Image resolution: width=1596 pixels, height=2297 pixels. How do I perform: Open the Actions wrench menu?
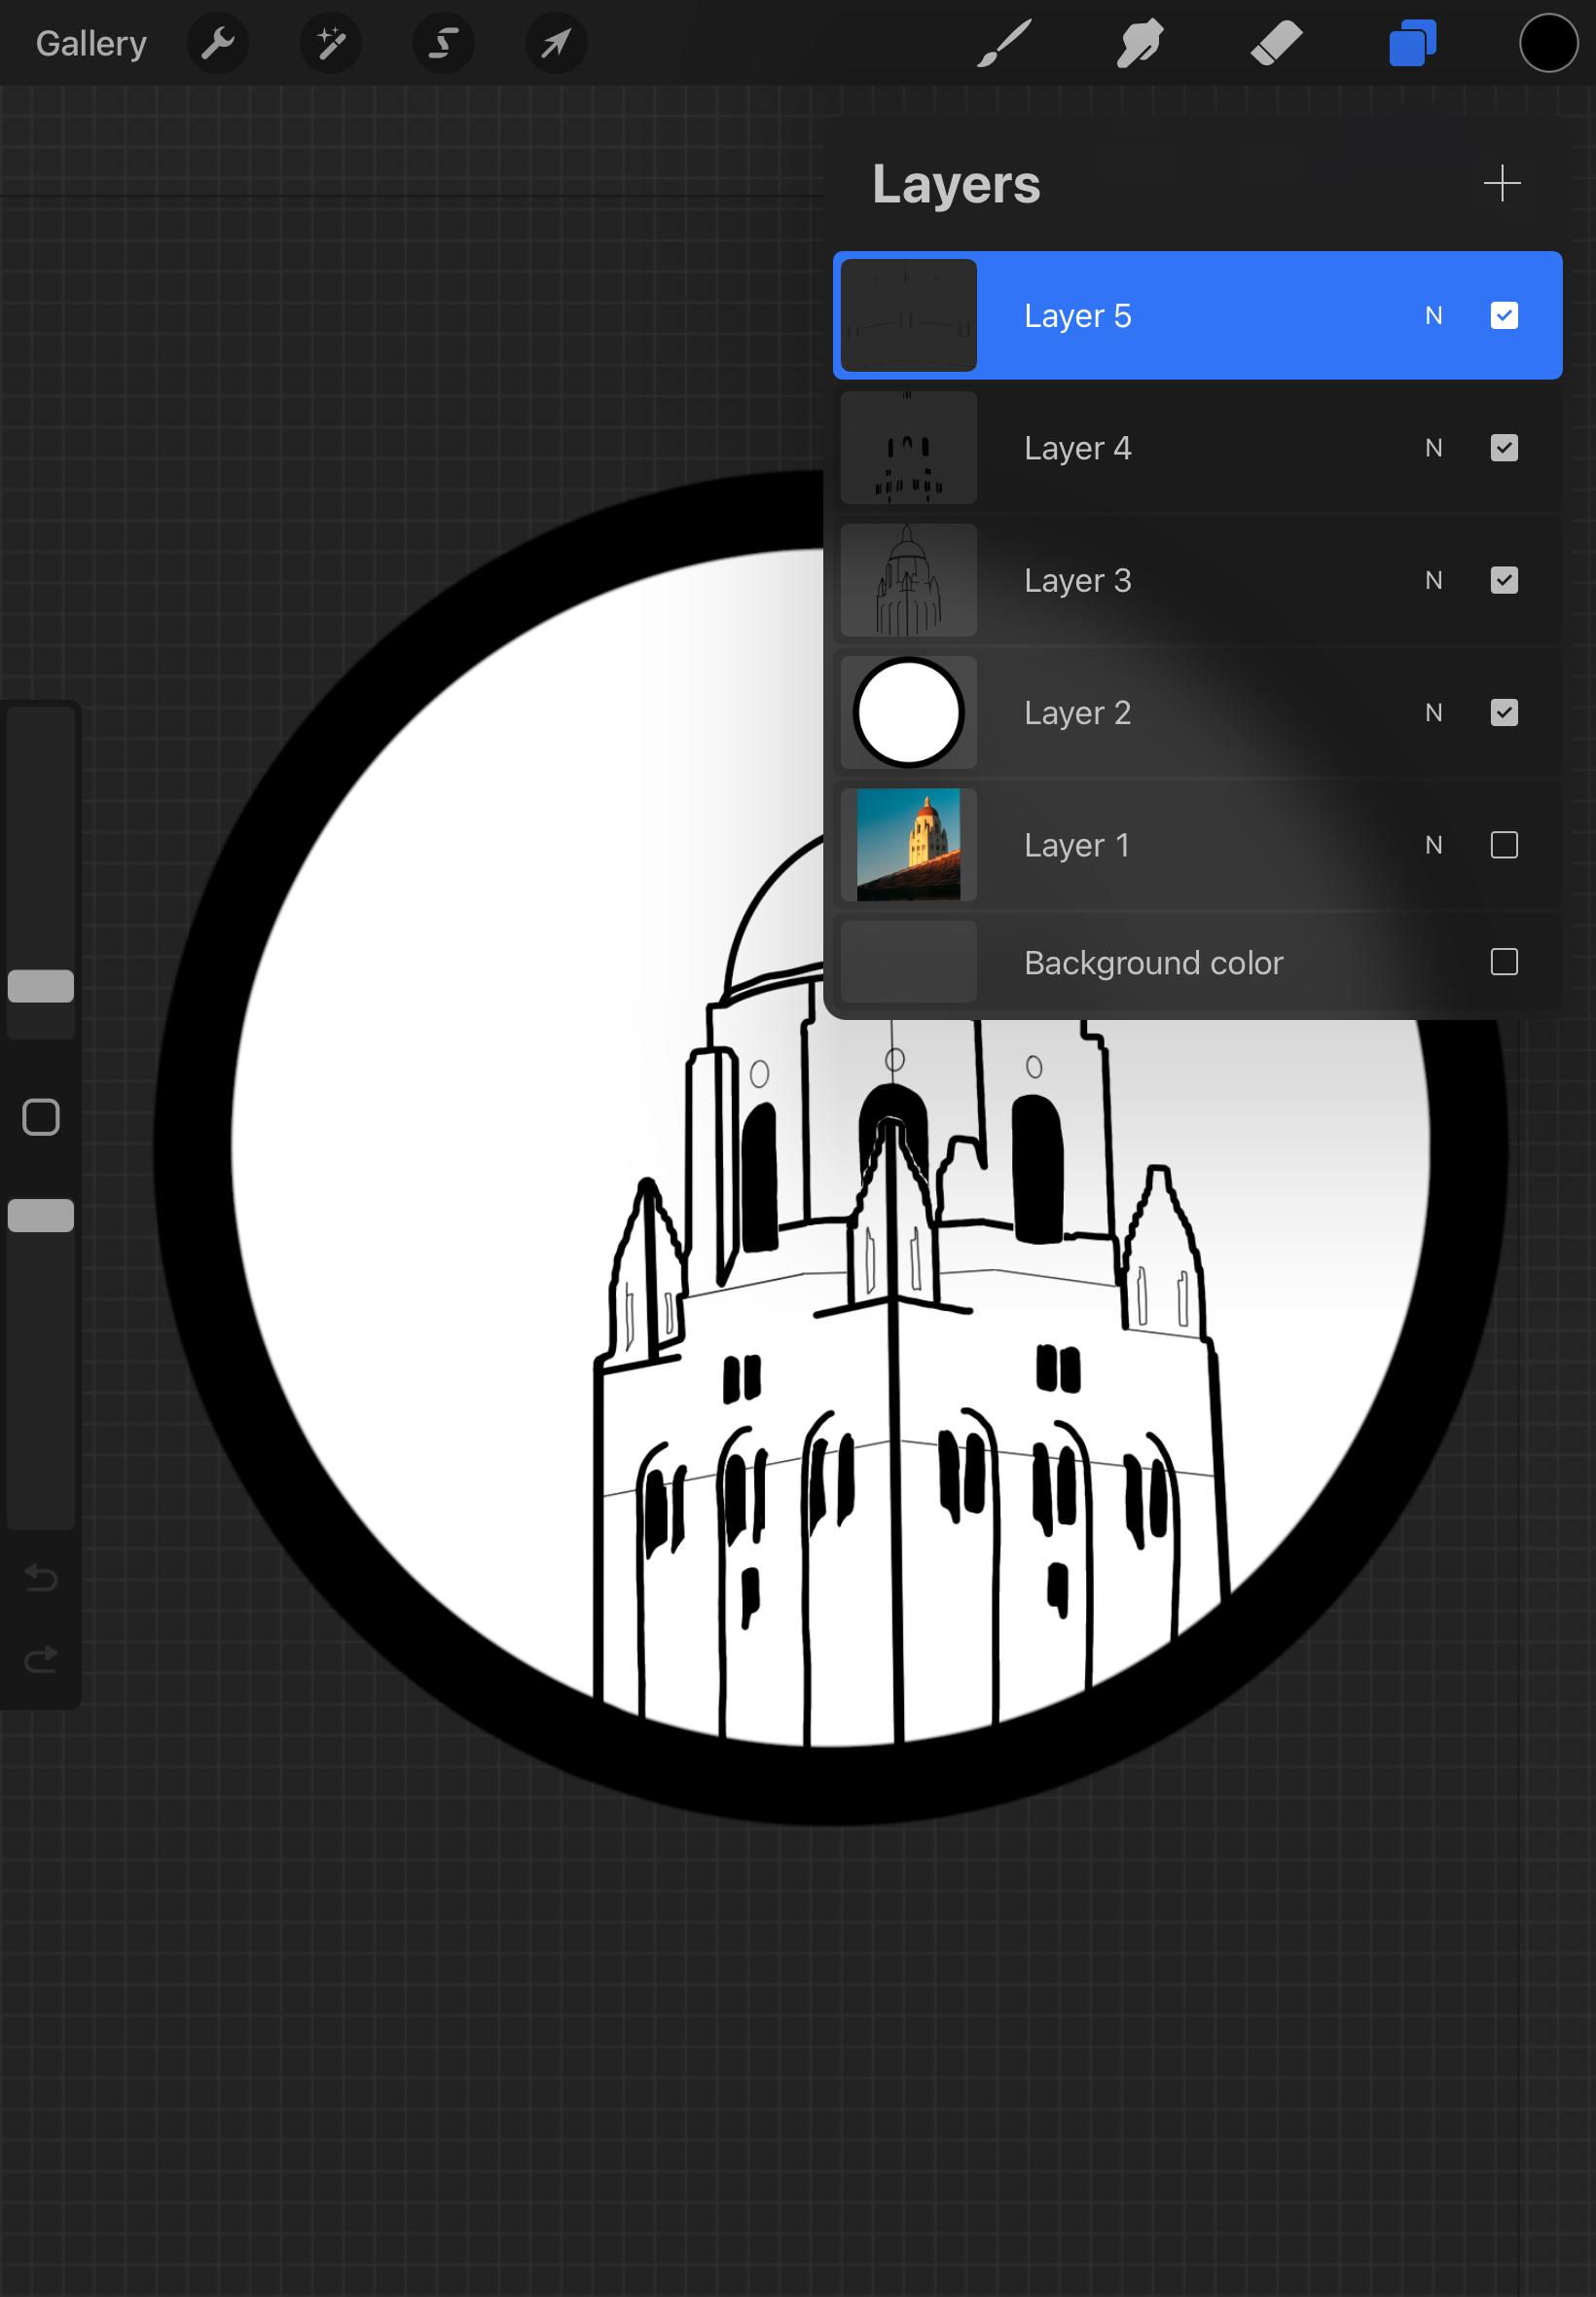[x=218, y=43]
